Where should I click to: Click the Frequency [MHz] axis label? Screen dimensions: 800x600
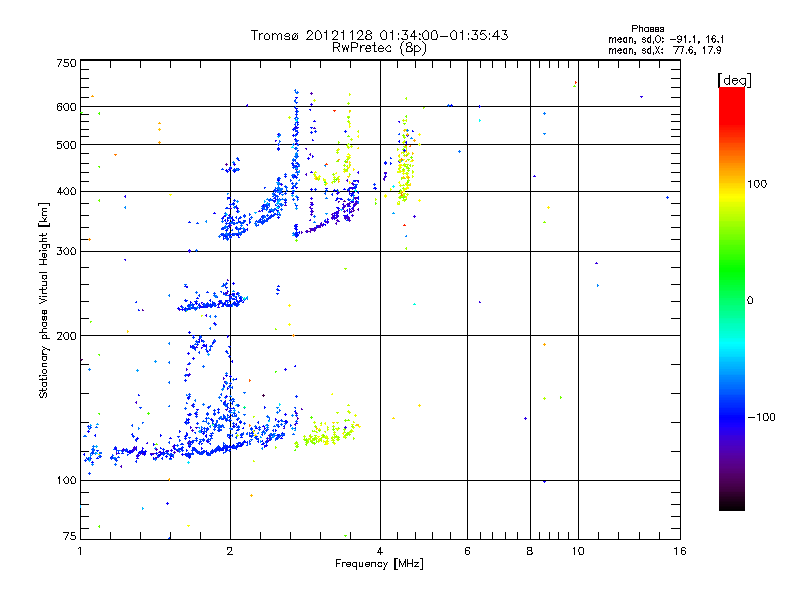[x=379, y=564]
